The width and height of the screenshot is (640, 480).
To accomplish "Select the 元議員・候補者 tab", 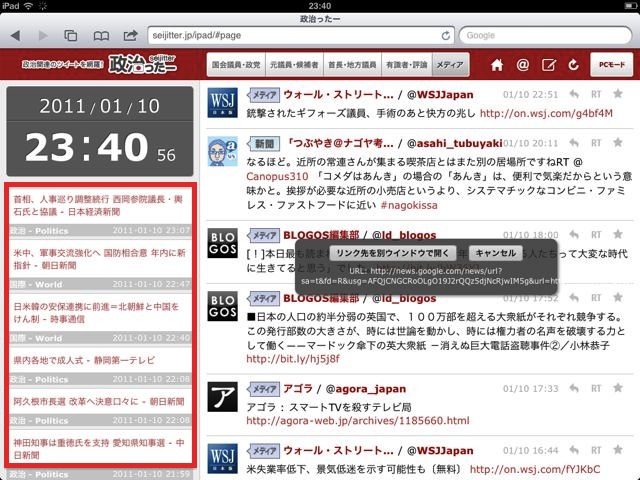I will coord(294,64).
